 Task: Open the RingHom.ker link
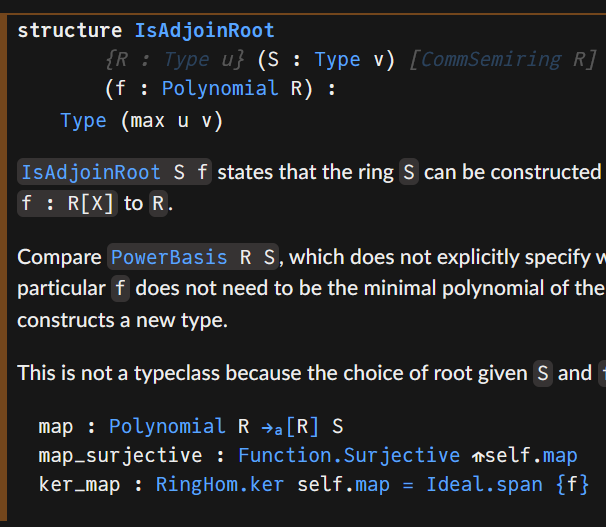(205, 484)
